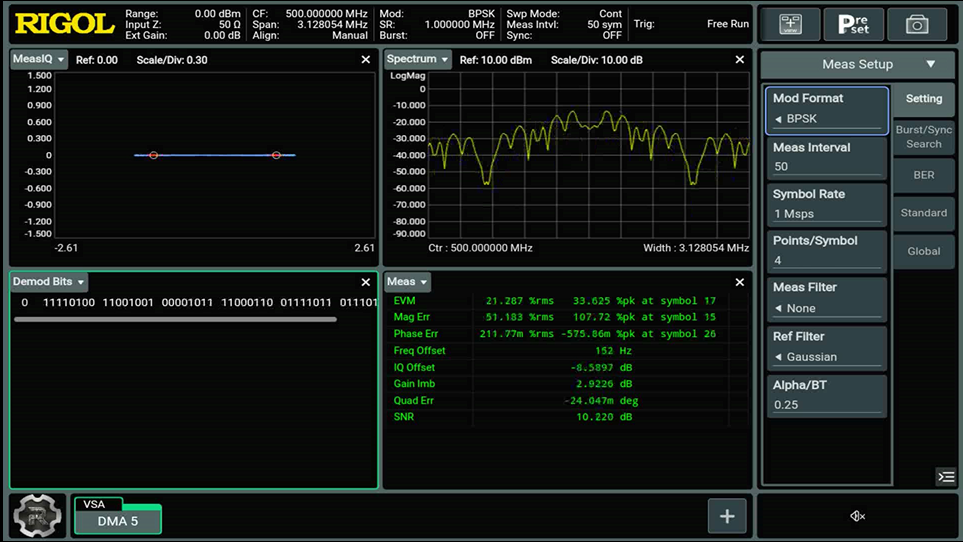
Task: Open the window layout view icon
Action: coord(790,24)
